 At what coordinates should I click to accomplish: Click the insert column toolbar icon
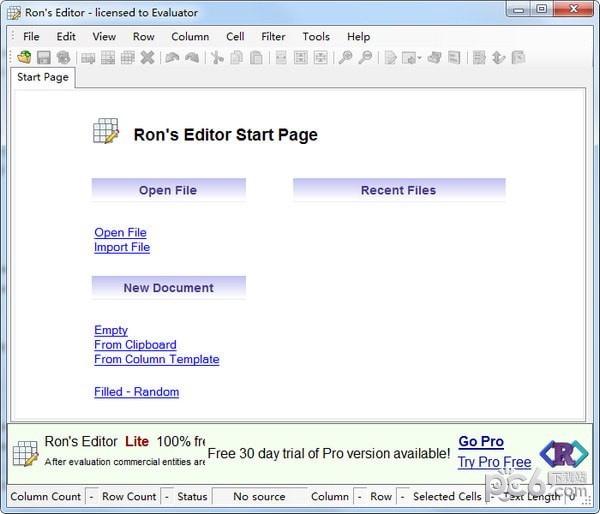point(108,58)
